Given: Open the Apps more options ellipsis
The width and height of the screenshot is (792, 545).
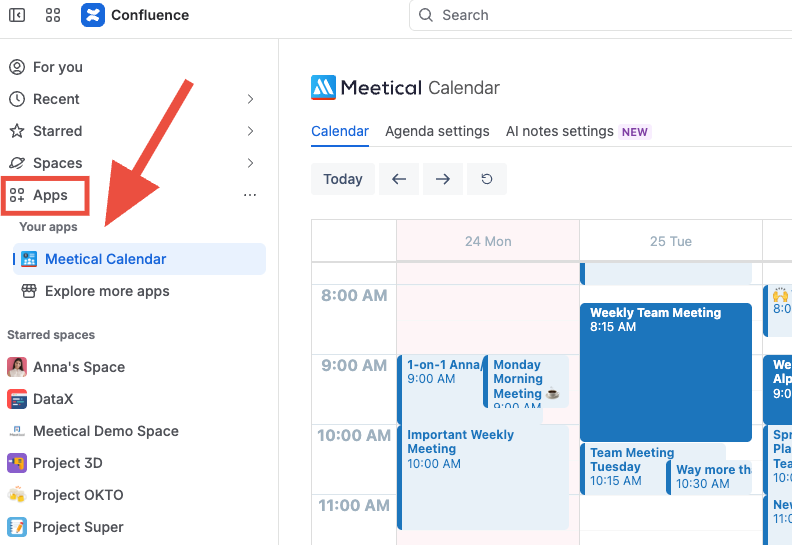Looking at the screenshot, I should click(250, 195).
